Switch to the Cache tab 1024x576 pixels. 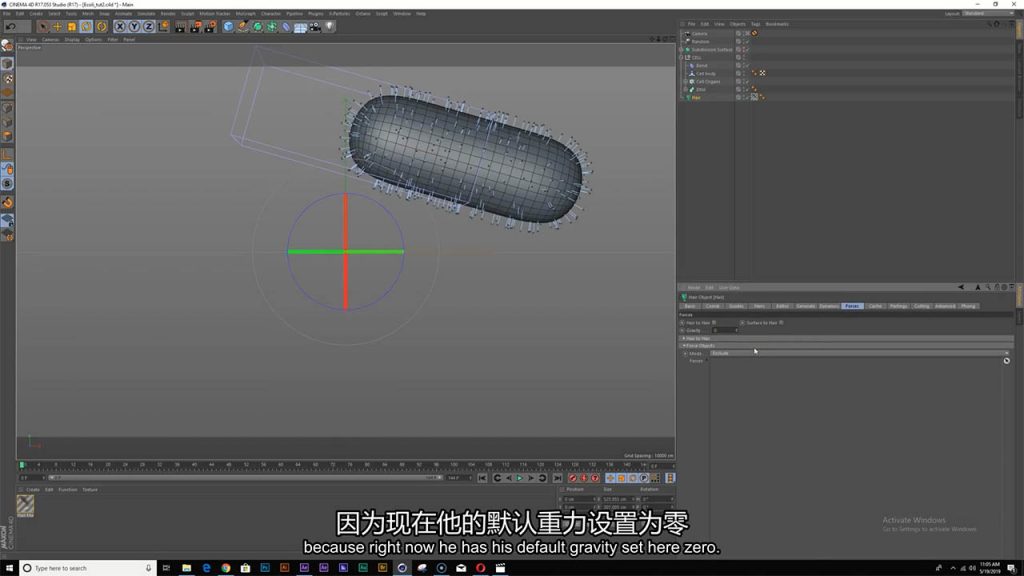tap(875, 306)
